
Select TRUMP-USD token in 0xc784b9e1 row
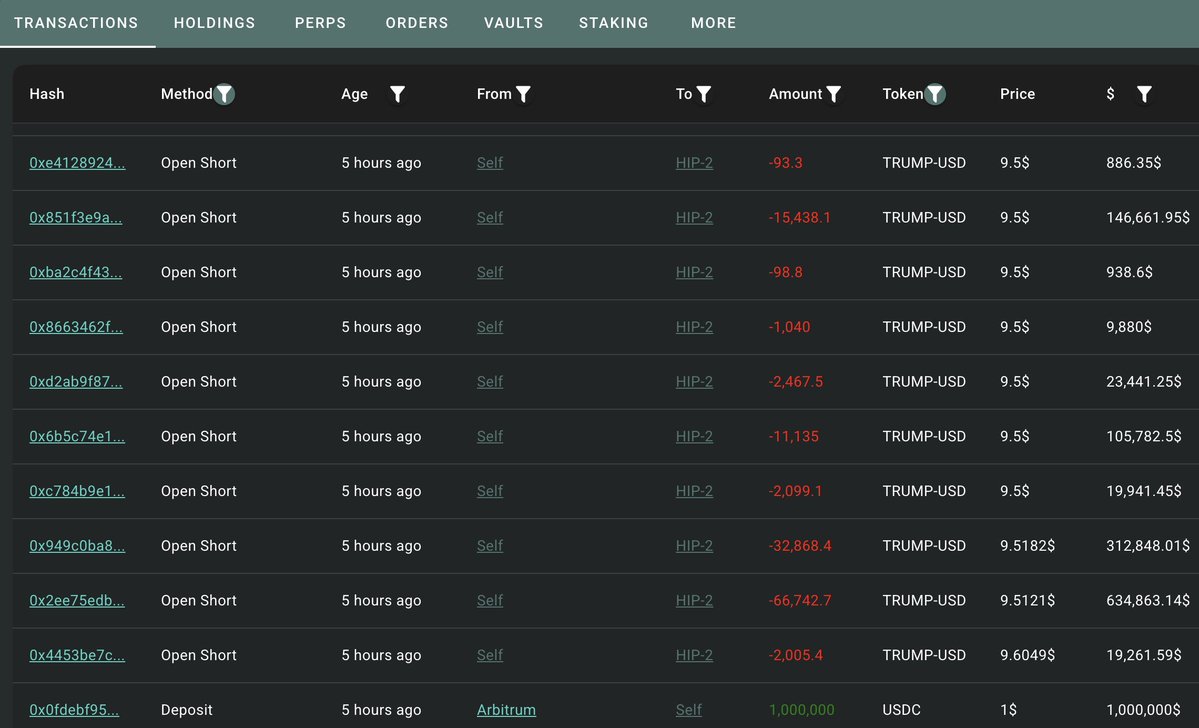(924, 491)
